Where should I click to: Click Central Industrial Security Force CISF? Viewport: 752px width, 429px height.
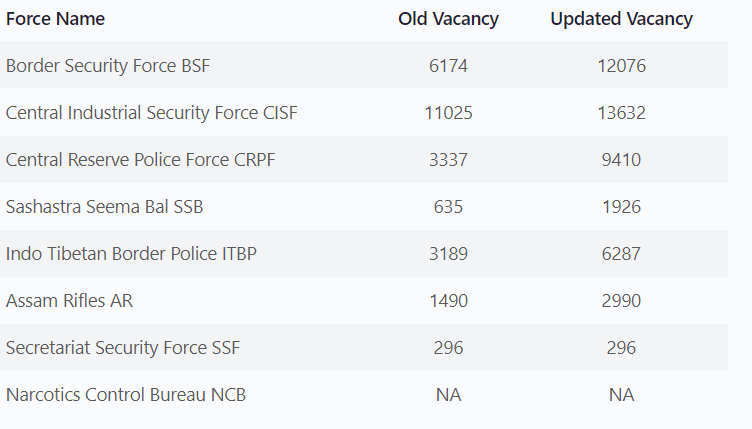tap(151, 113)
